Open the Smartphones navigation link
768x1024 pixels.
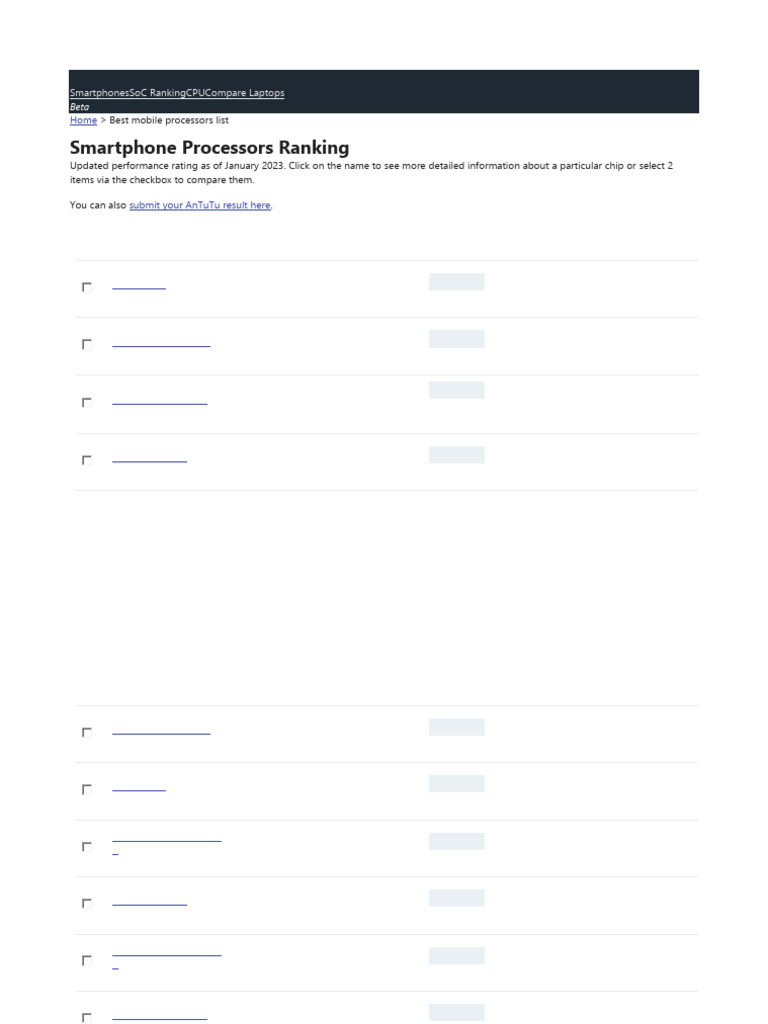(x=99, y=93)
